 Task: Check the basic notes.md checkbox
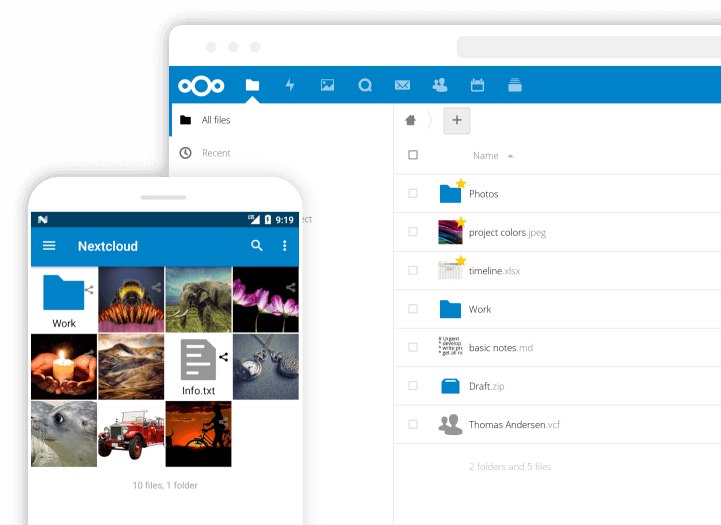[413, 347]
